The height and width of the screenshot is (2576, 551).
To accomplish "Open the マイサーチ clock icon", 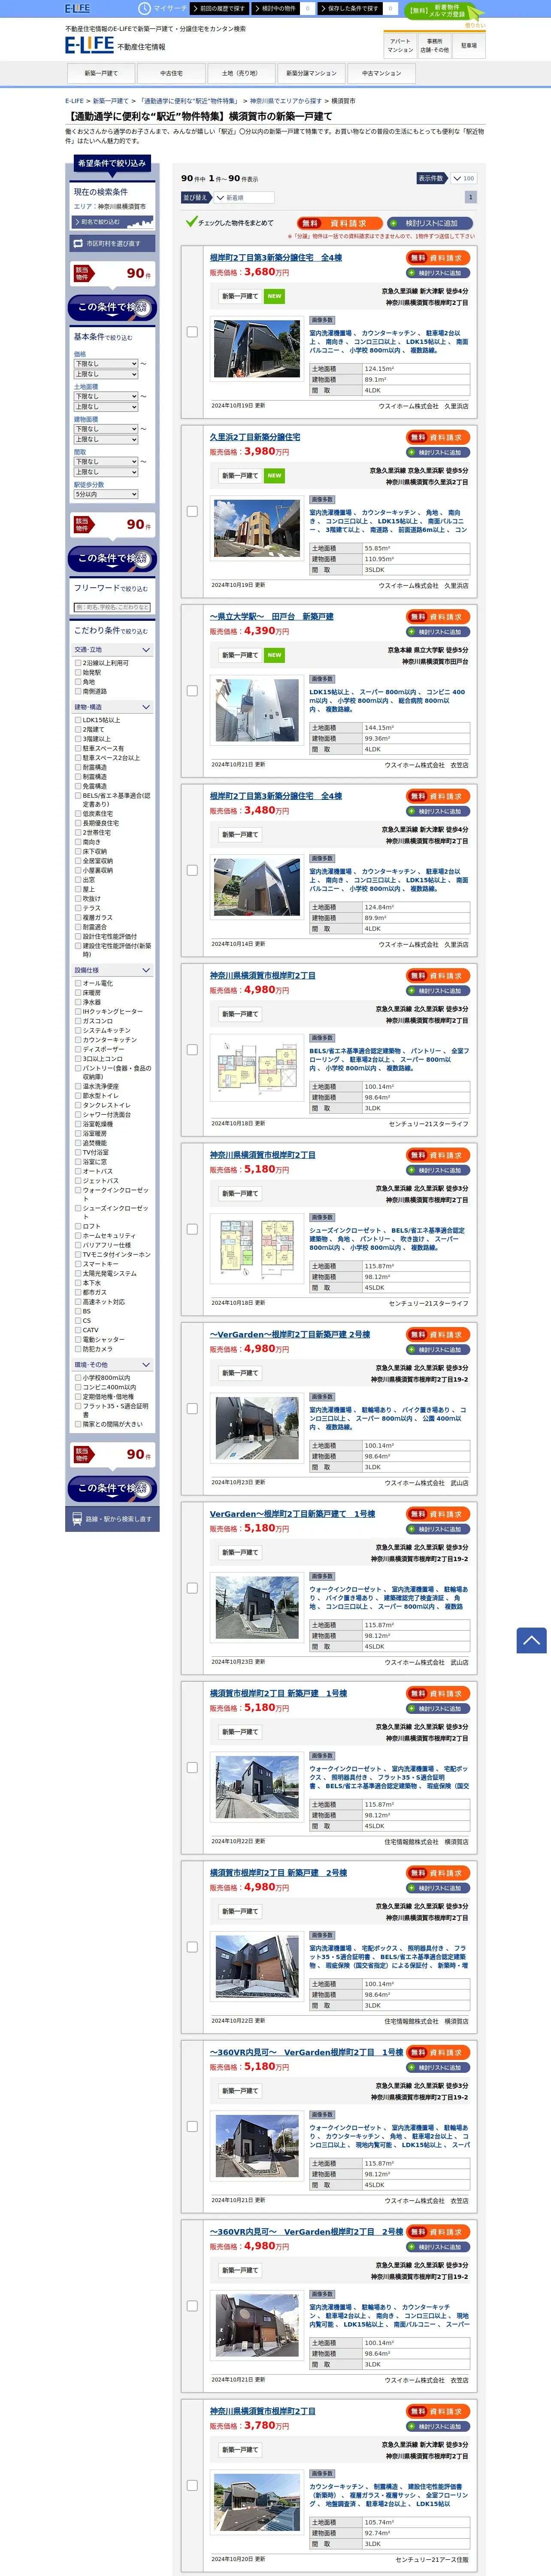I will coord(145,8).
